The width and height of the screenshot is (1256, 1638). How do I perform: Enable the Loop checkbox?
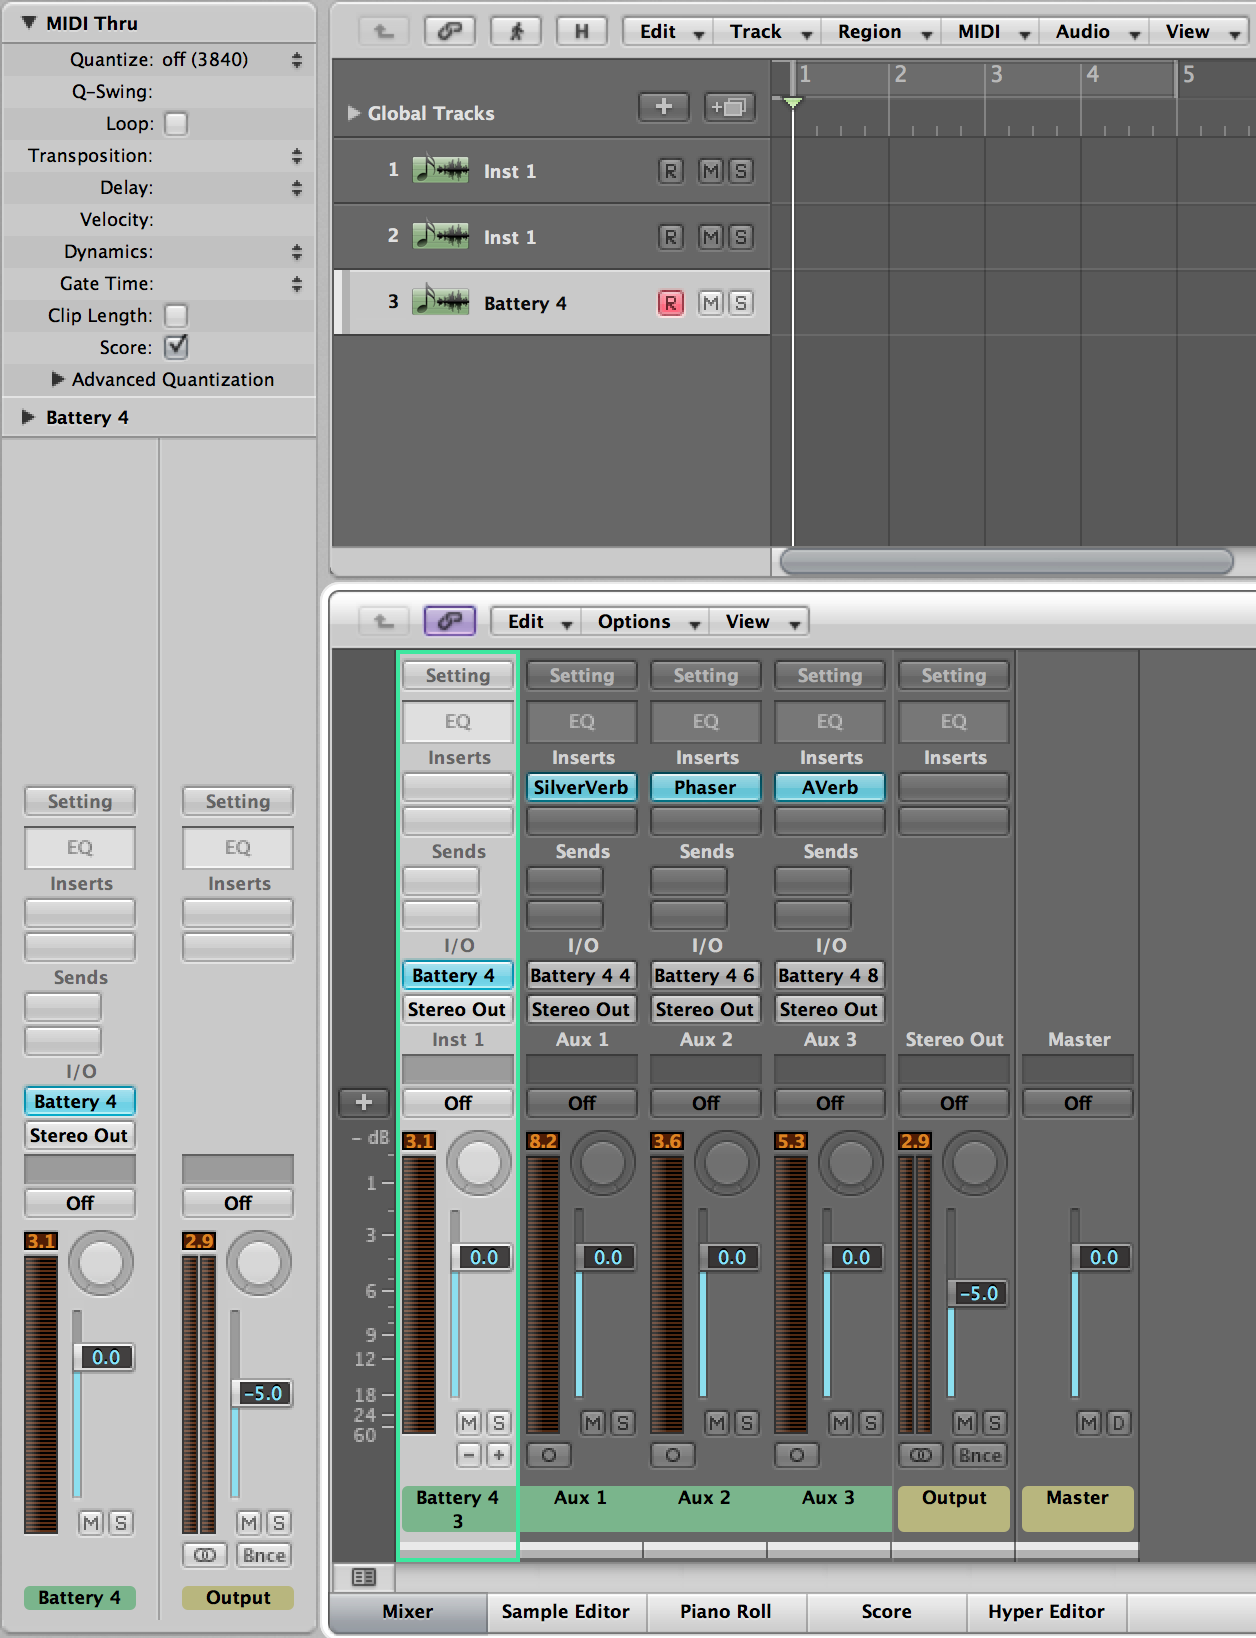coord(176,123)
